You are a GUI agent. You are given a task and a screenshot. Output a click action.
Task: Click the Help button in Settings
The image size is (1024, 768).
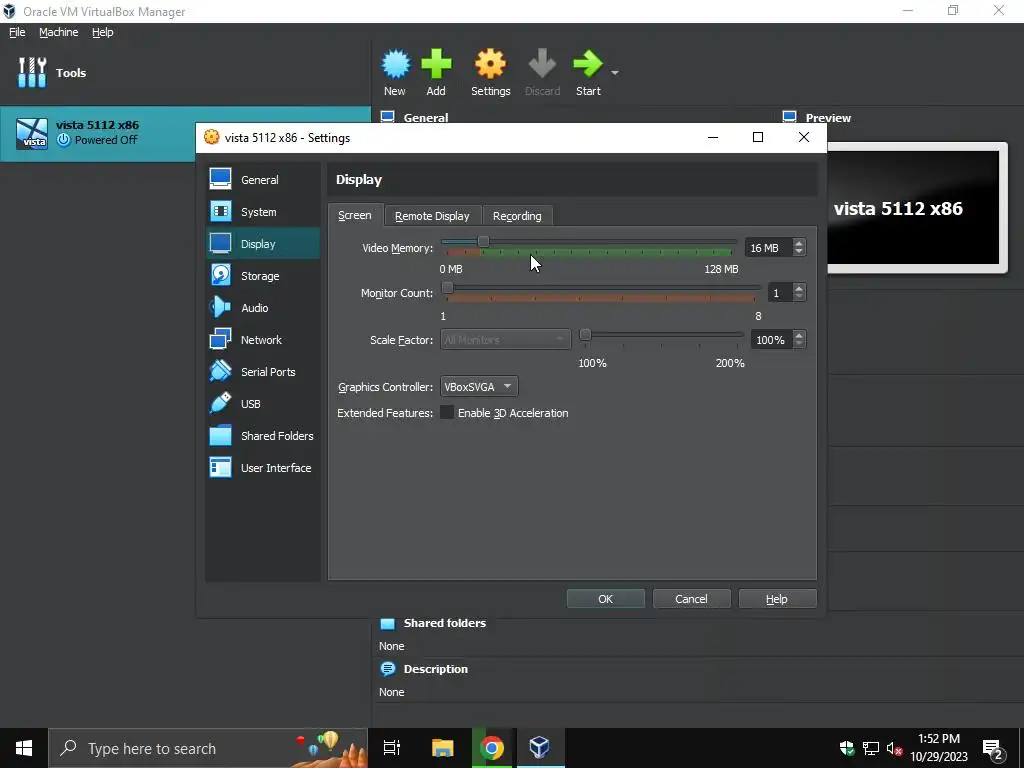coord(776,599)
